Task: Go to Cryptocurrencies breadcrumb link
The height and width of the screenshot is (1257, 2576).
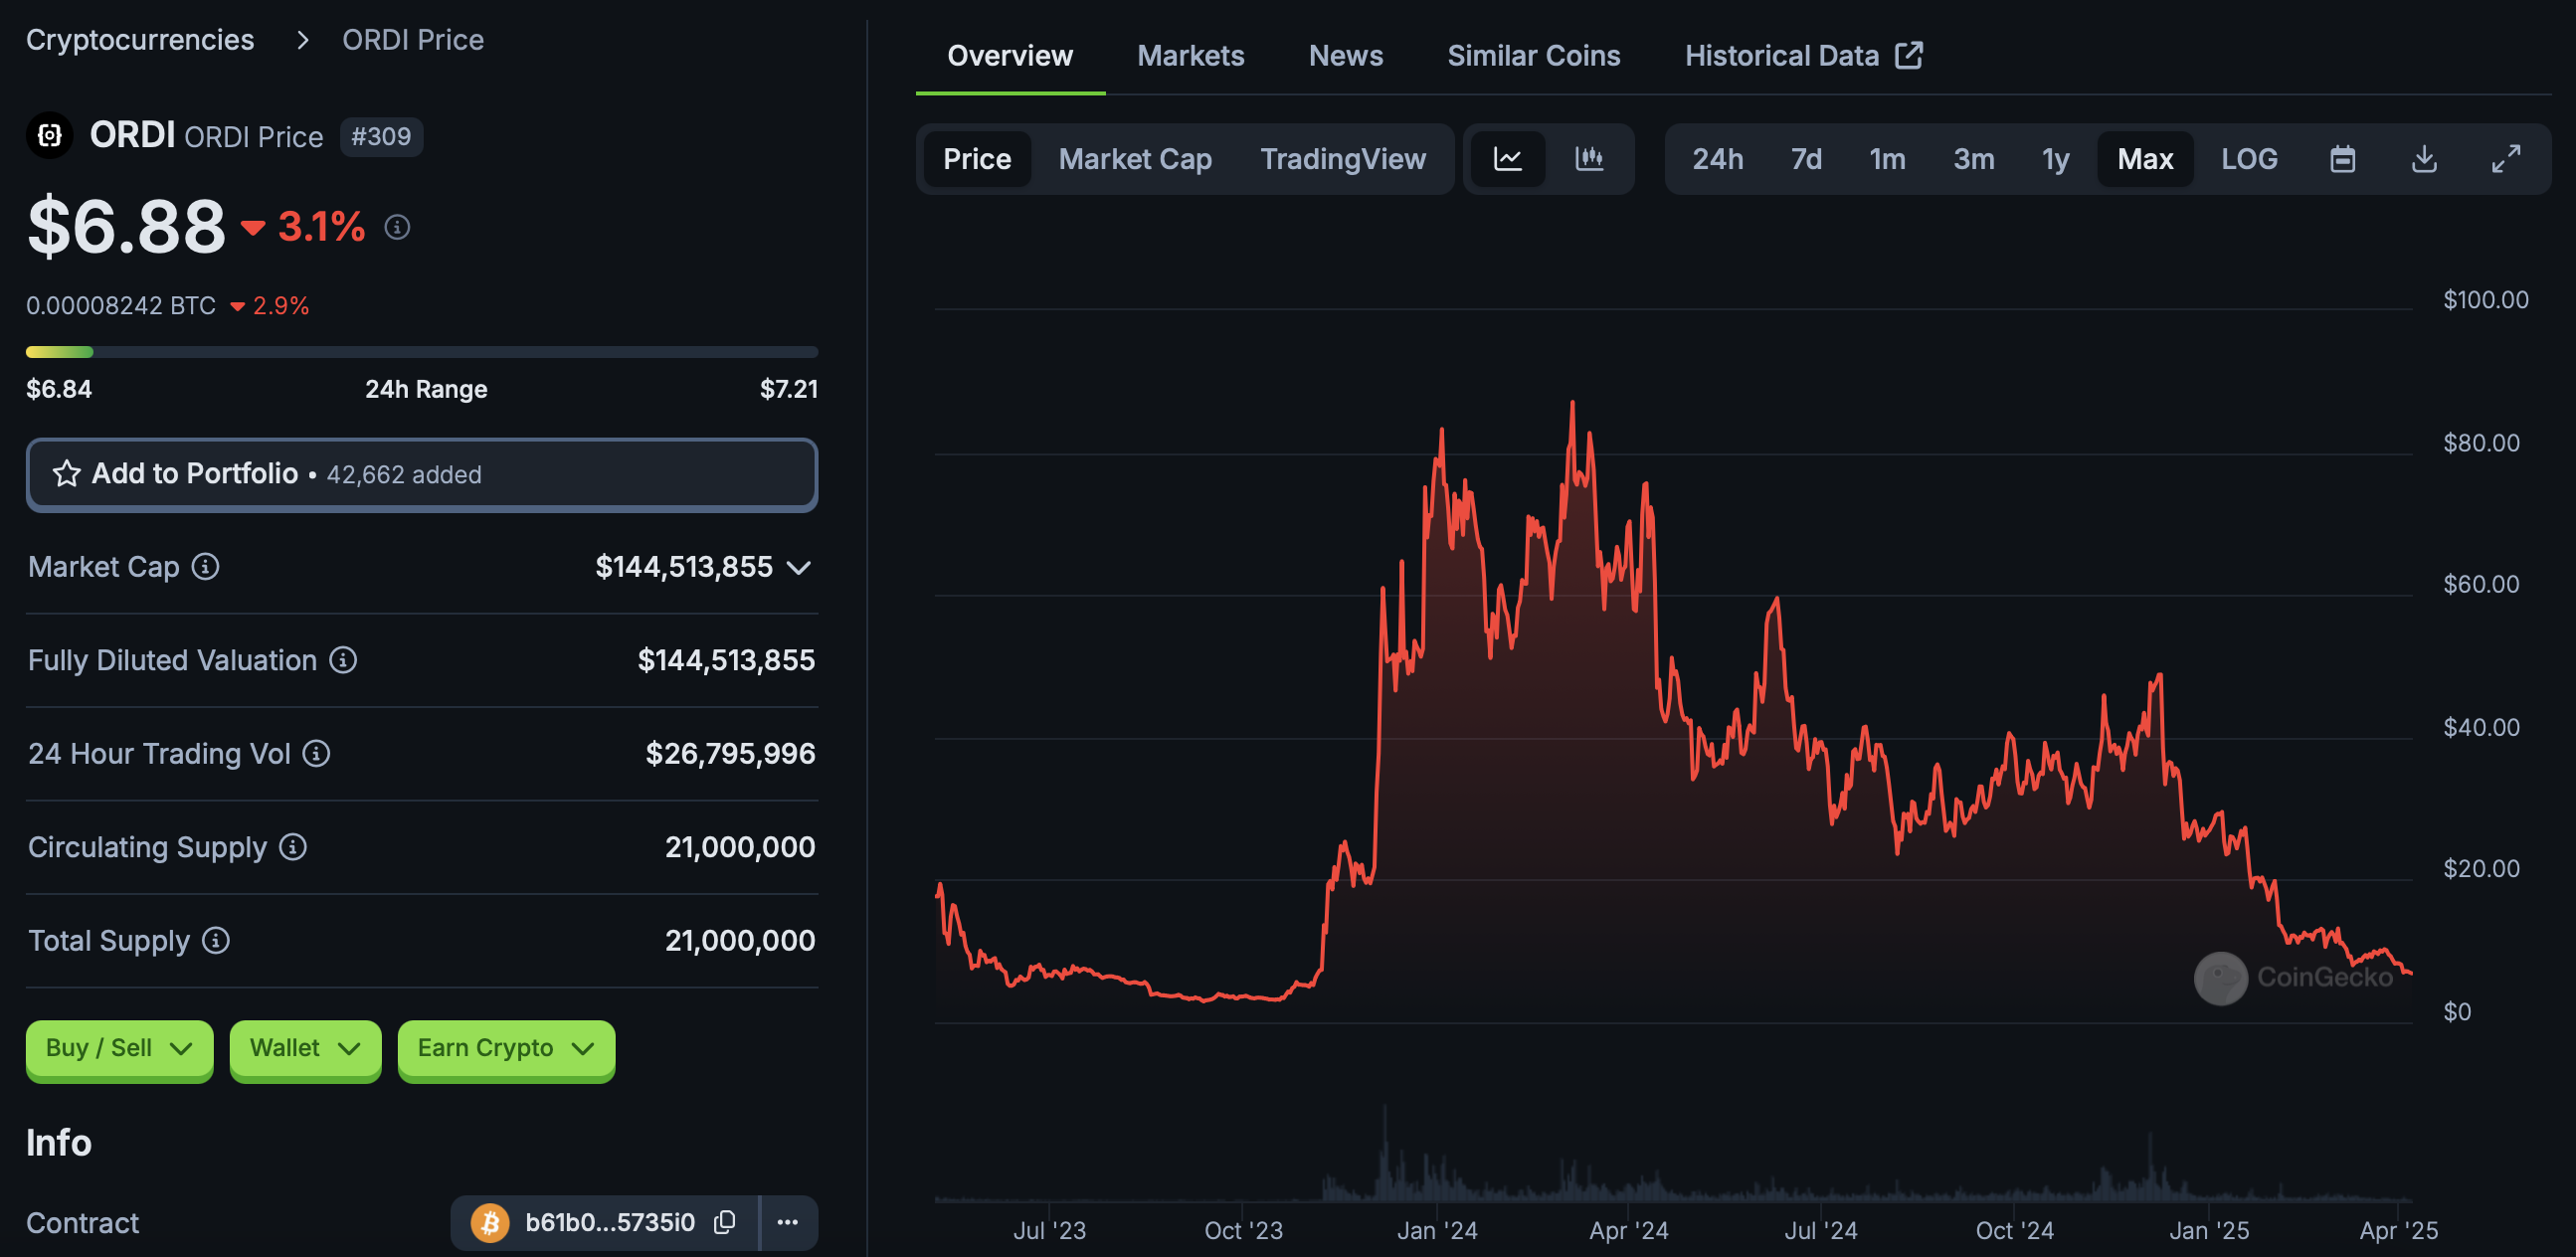Action: pos(140,40)
